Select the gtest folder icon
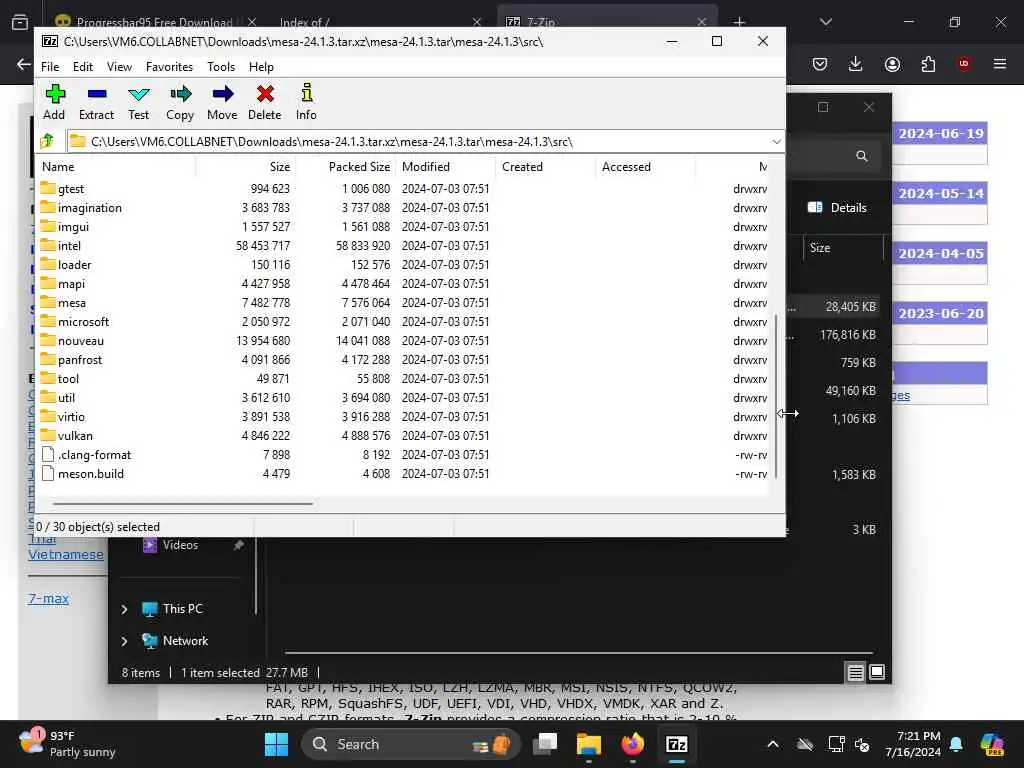 click(48, 188)
